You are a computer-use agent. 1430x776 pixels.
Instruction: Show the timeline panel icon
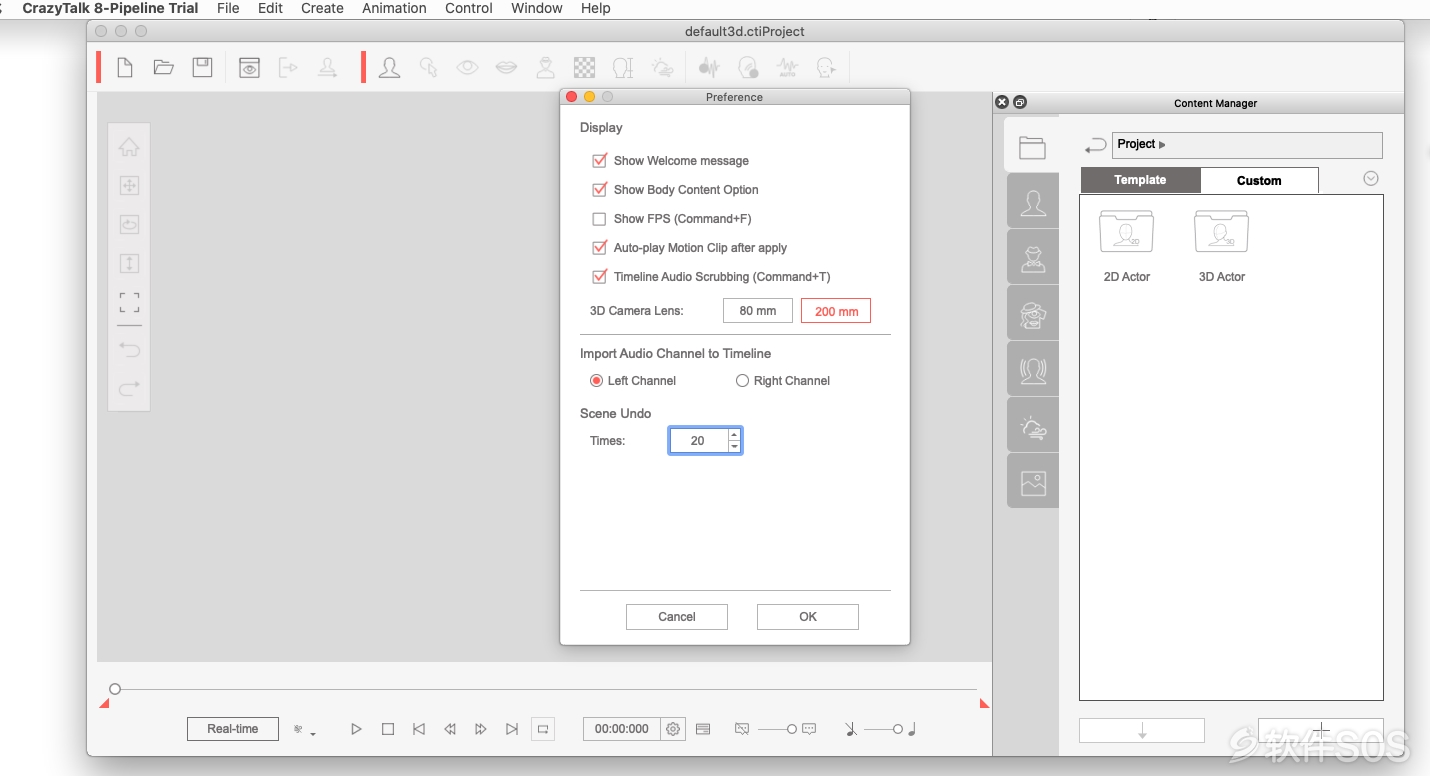point(703,729)
